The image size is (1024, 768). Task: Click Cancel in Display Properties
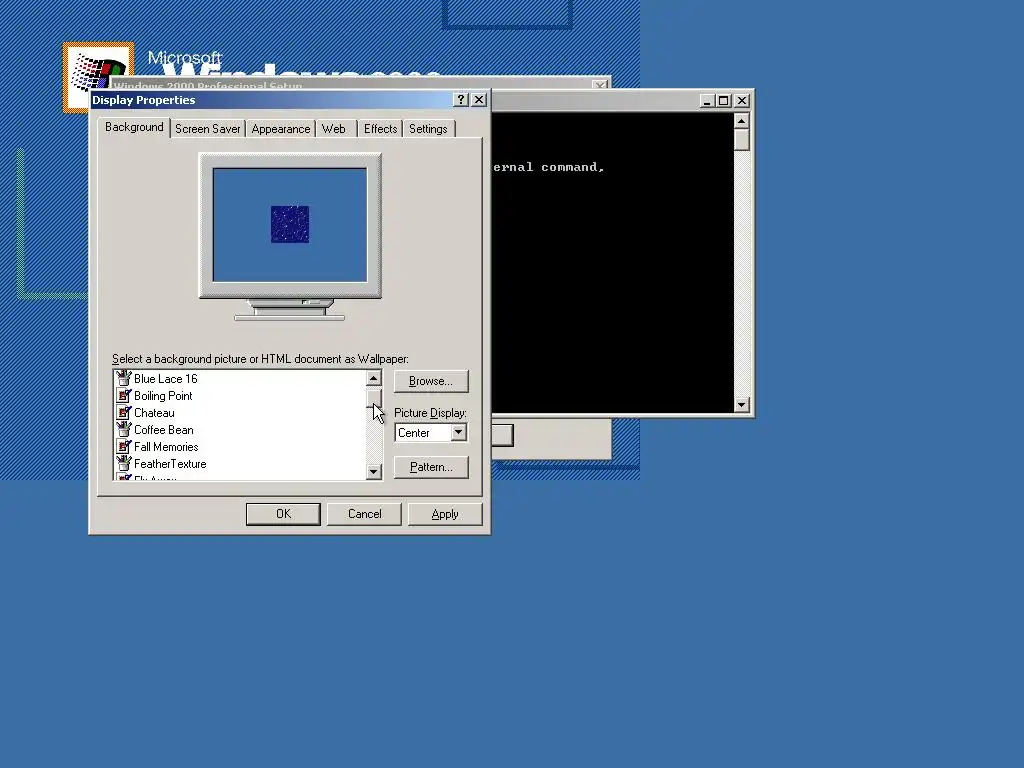tap(364, 514)
